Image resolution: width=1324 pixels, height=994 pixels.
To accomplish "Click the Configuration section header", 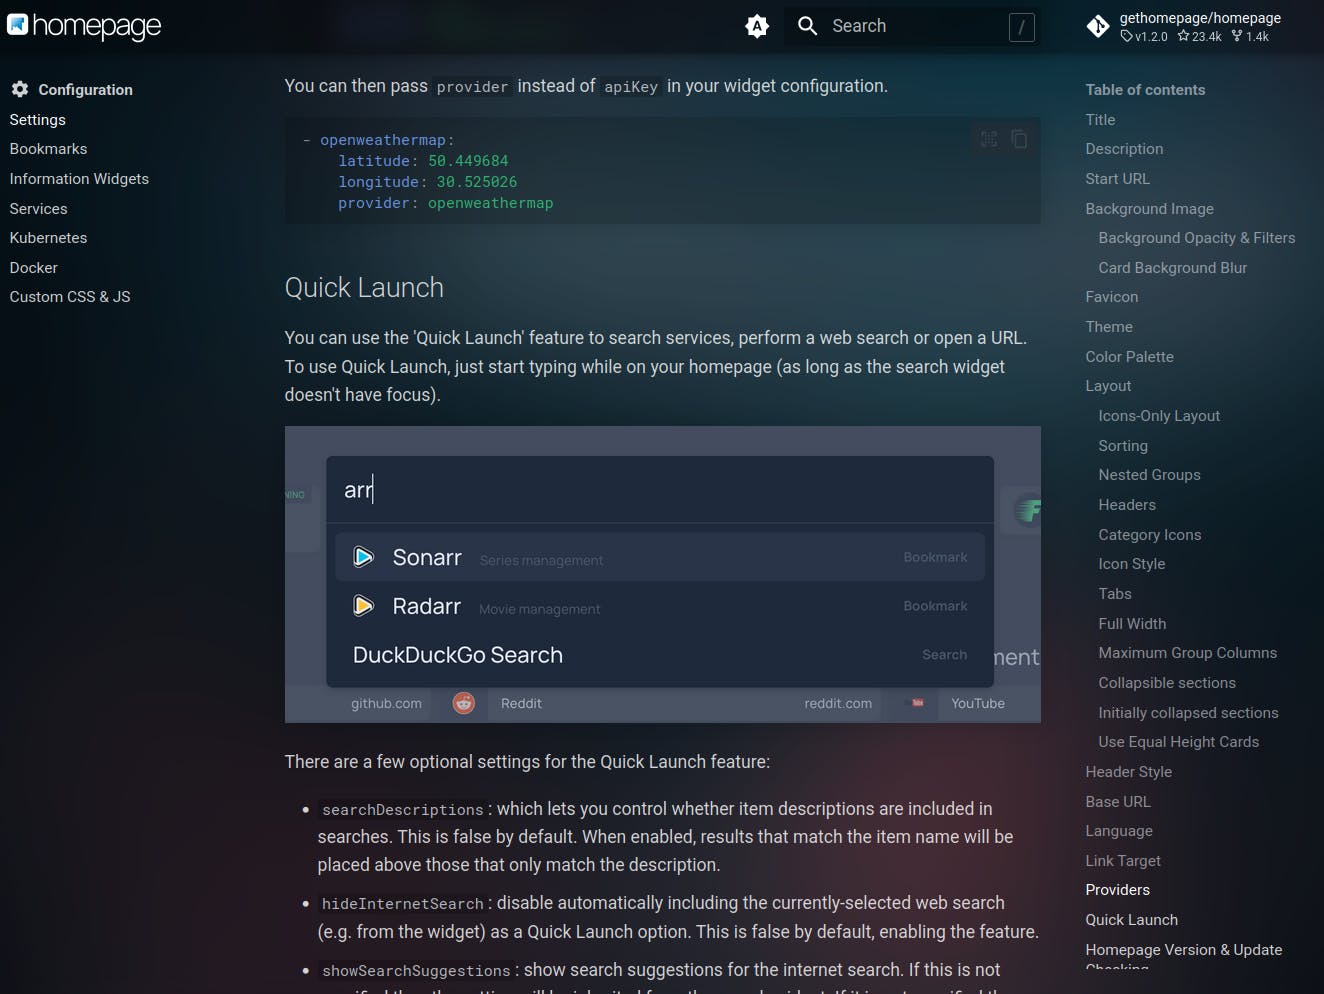I will [85, 90].
